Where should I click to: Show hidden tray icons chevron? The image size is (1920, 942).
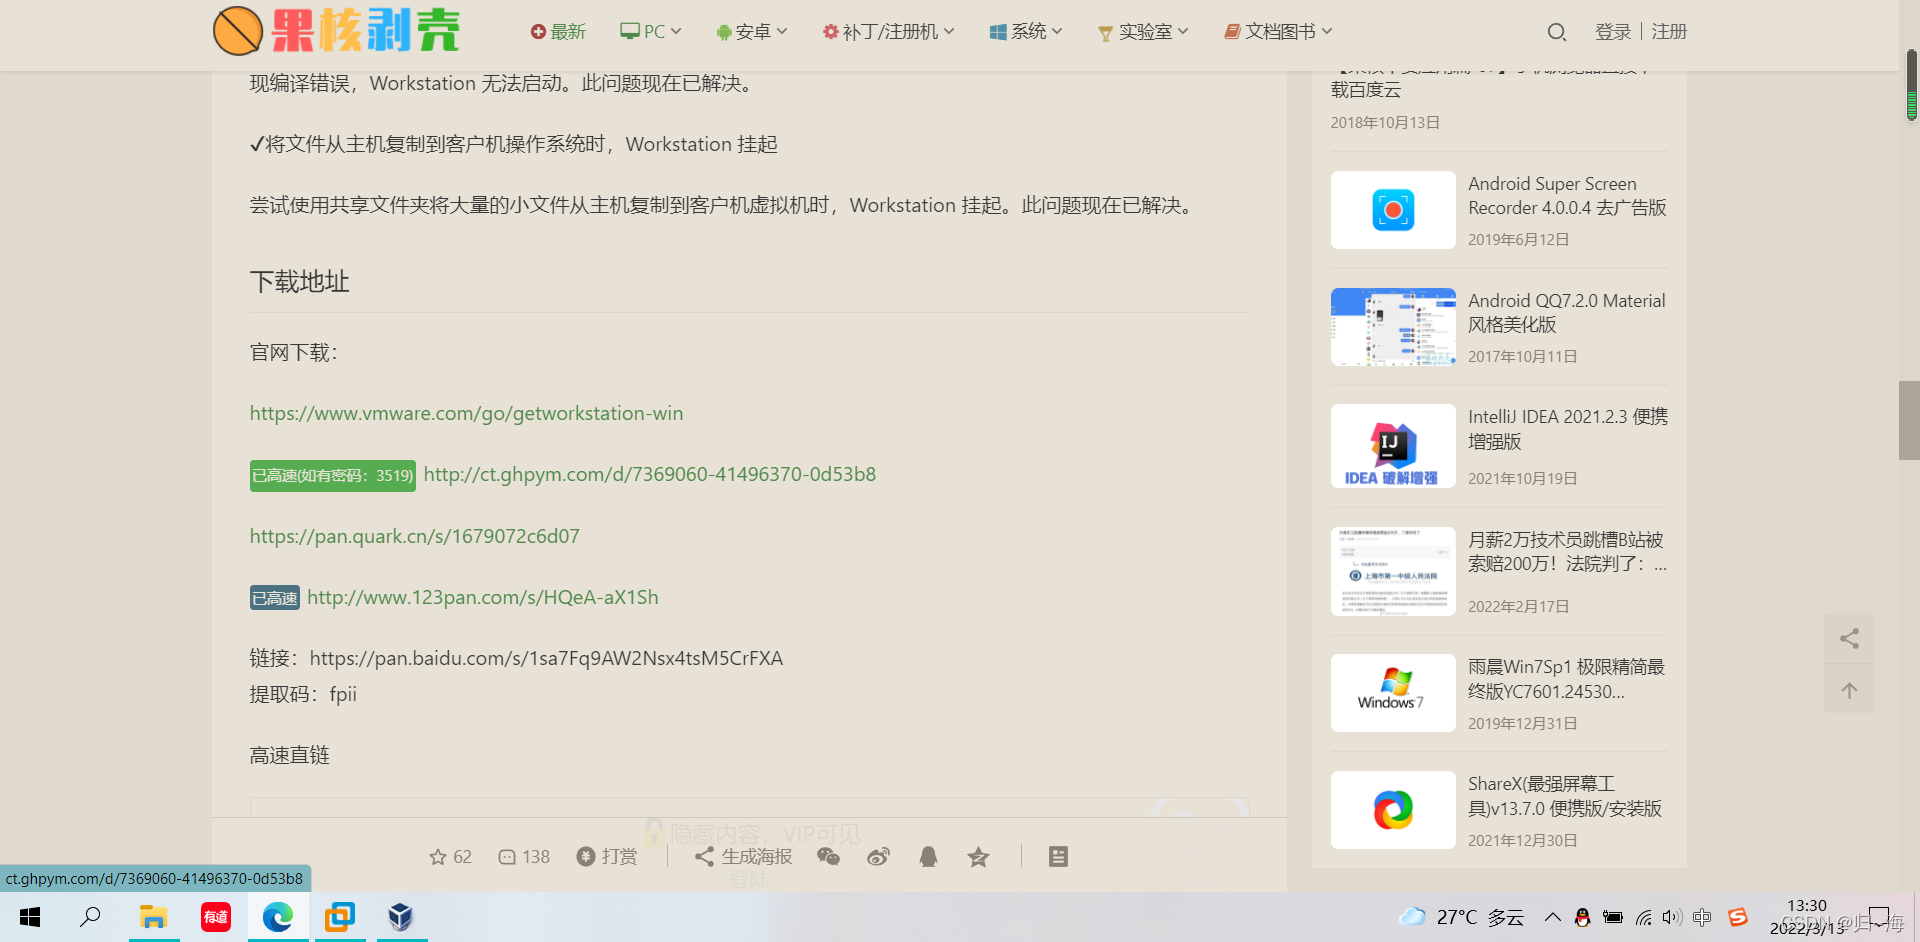pos(1552,917)
